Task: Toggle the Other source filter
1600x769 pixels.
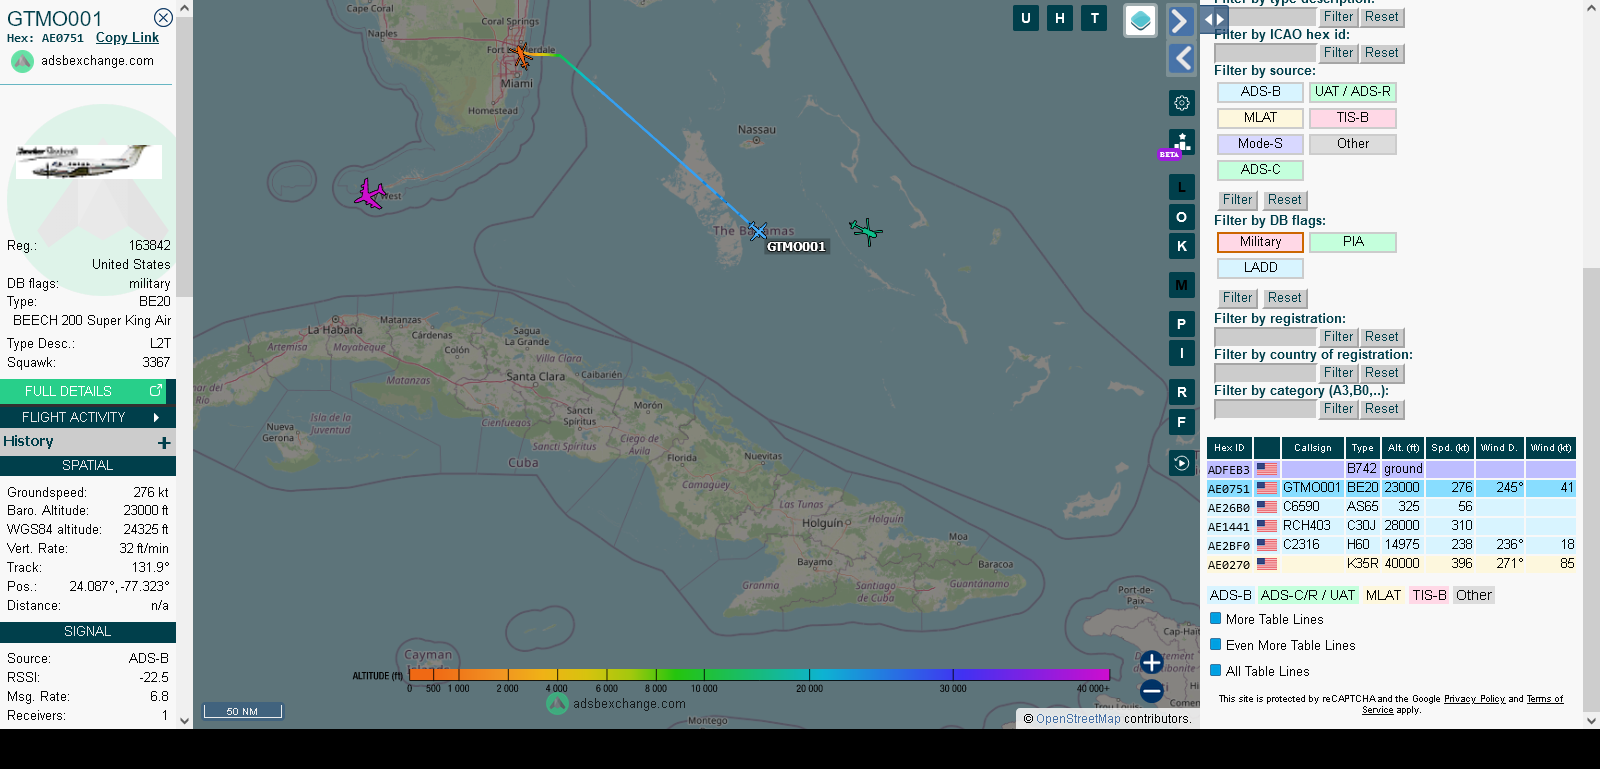Action: click(x=1353, y=144)
